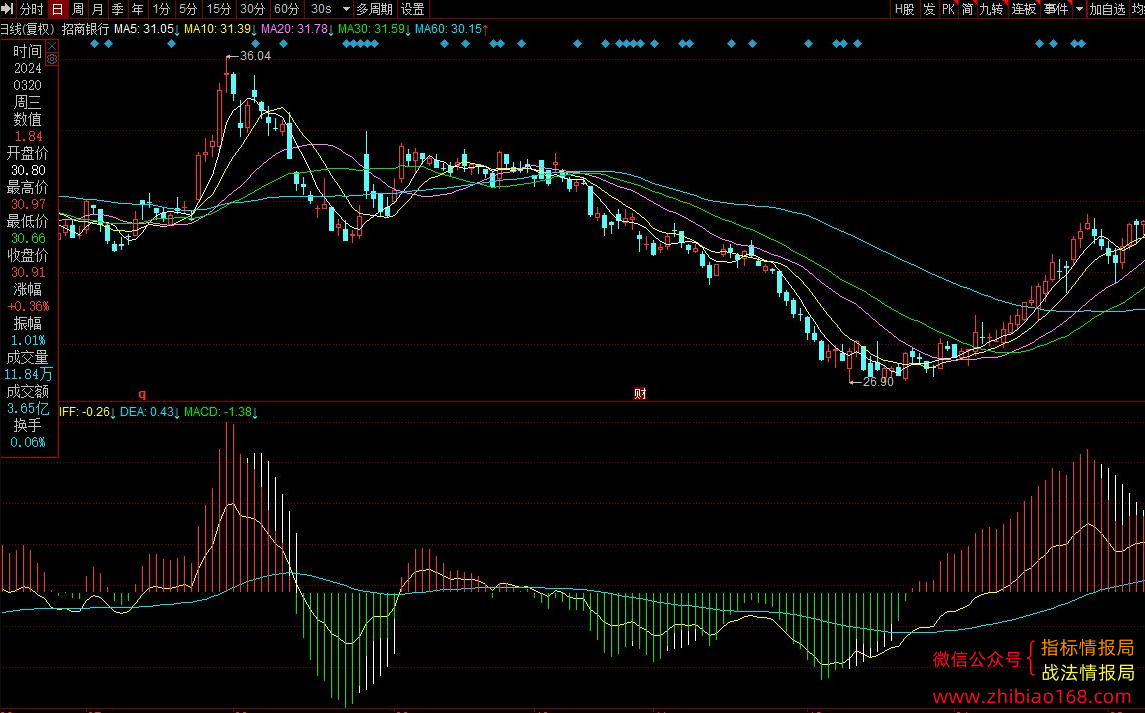The height and width of the screenshot is (713, 1145).
Task: Click the DIFF: -0.26 indicator label
Action: coord(87,412)
